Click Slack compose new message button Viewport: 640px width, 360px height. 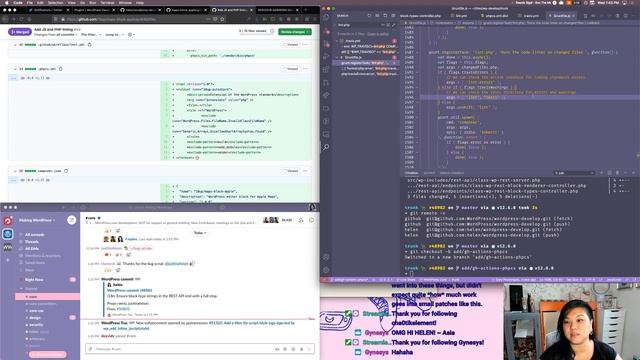(x=71, y=220)
